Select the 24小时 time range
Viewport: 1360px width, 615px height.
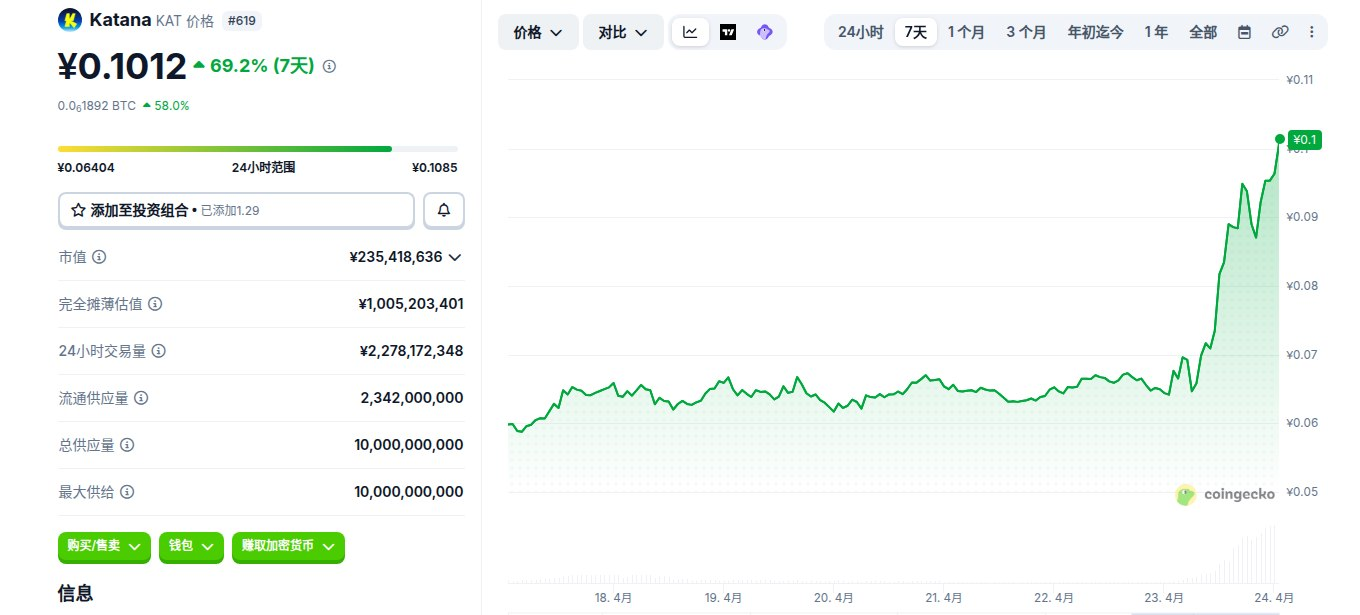click(x=860, y=32)
